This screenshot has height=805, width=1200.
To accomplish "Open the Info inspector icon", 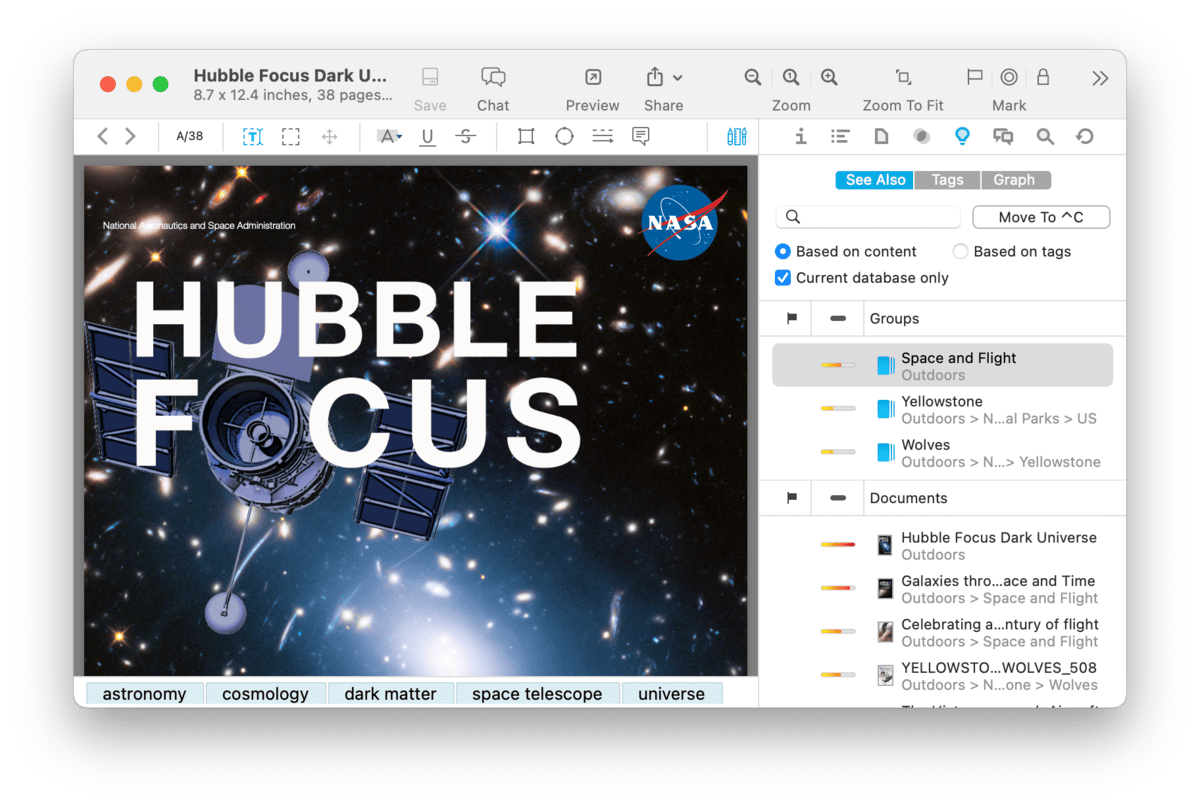I will tap(800, 137).
